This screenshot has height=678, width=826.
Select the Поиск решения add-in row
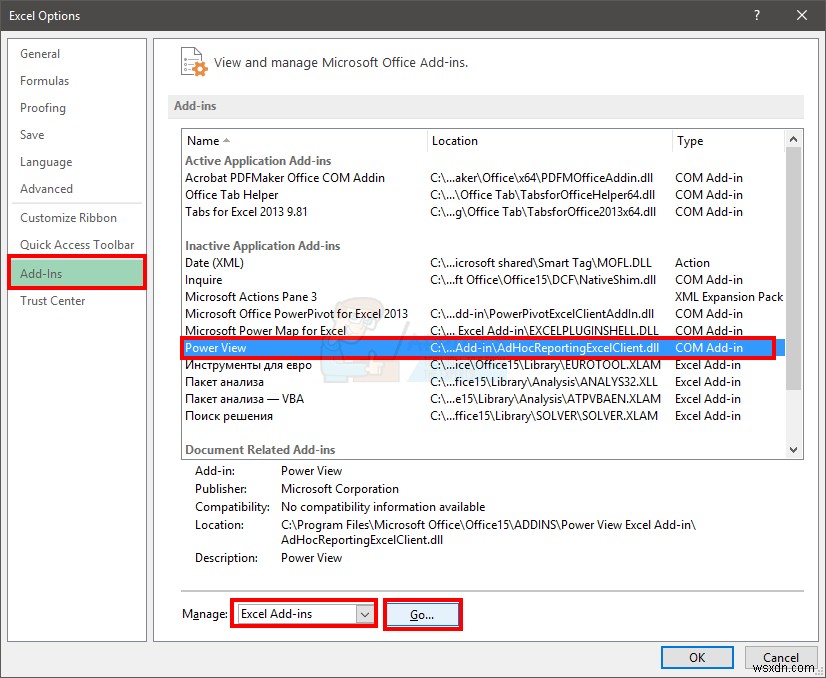point(483,416)
